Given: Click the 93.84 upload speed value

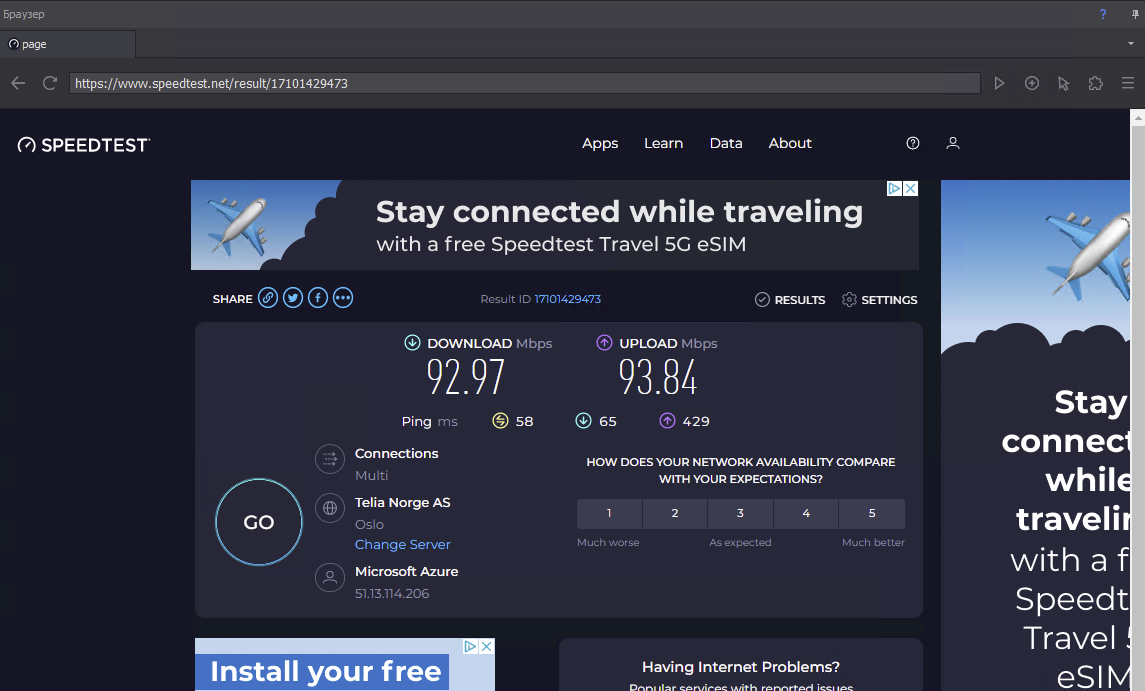Looking at the screenshot, I should [x=658, y=378].
